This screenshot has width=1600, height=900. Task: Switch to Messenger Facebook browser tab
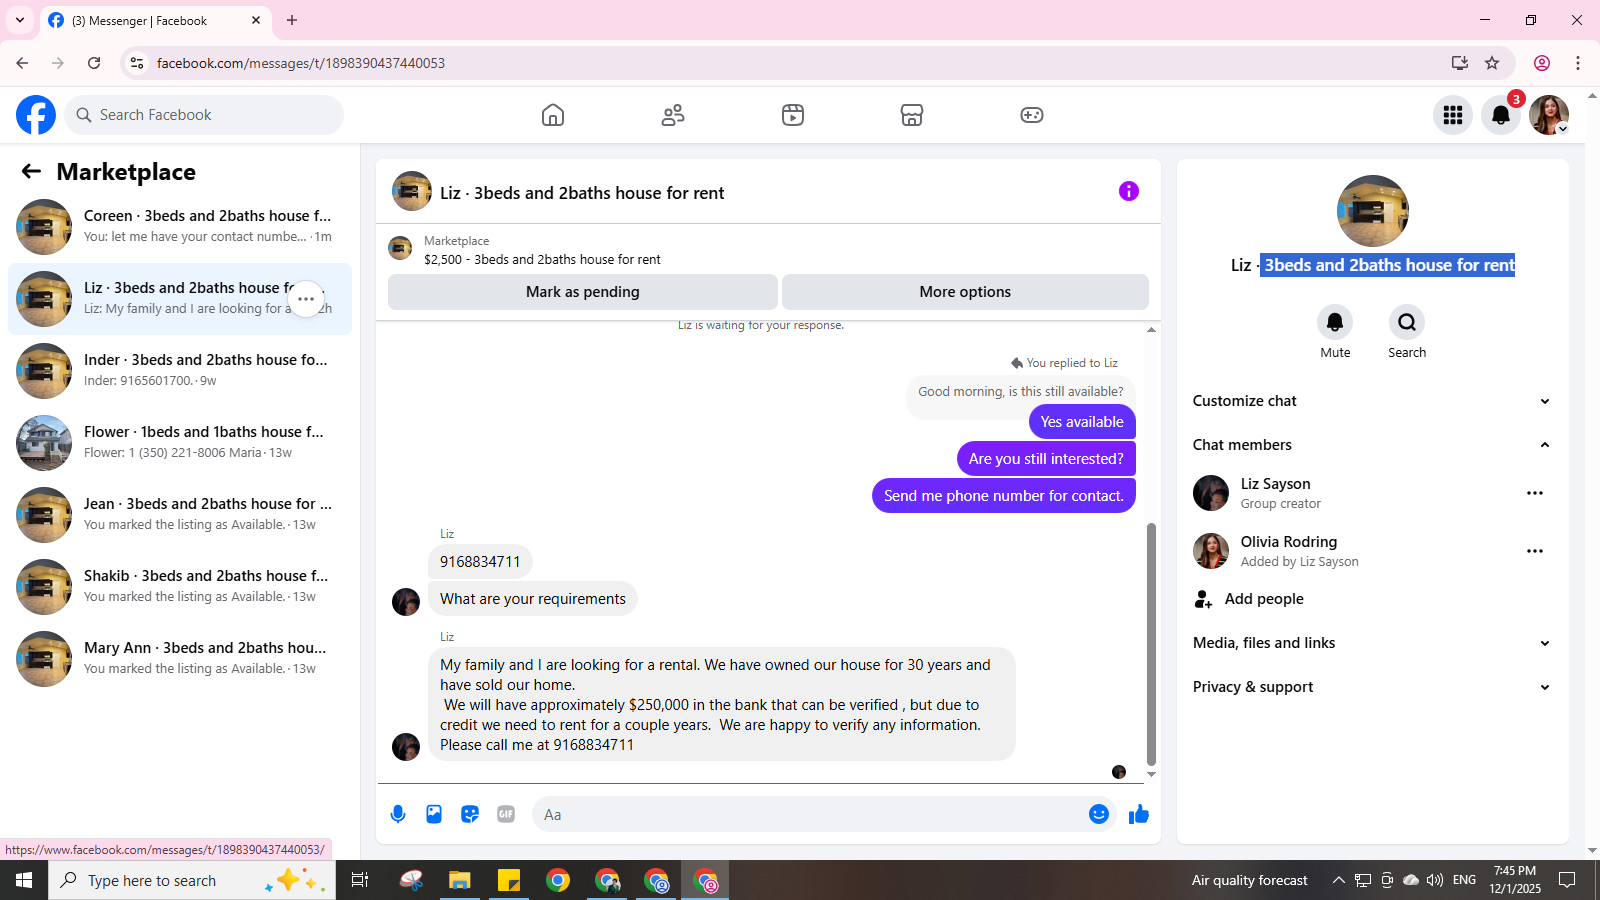pos(155,20)
